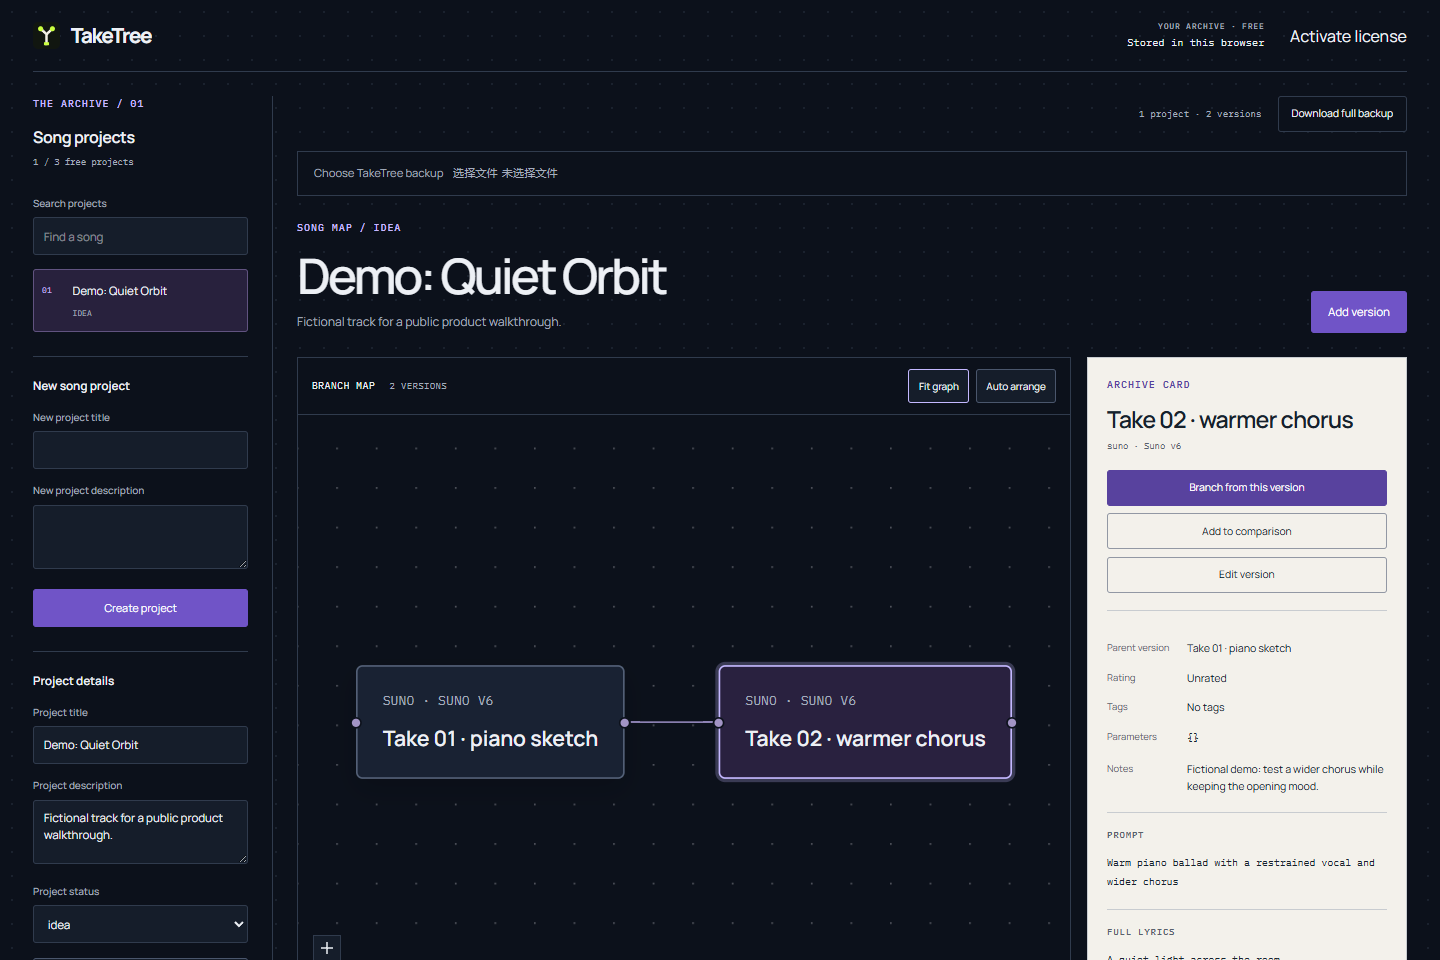This screenshot has width=1440, height=960.
Task: Focus the Find a song search field
Action: (x=140, y=236)
